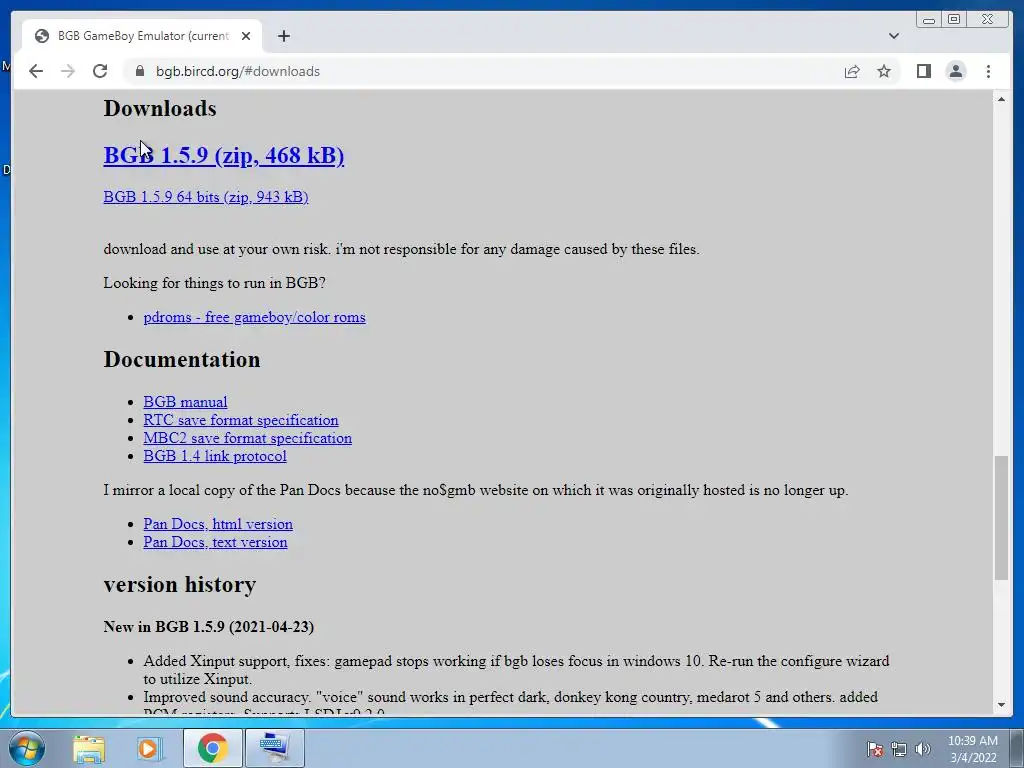Open pdroms free gameboy roms link
Screen dimensions: 1024x768
pos(254,317)
